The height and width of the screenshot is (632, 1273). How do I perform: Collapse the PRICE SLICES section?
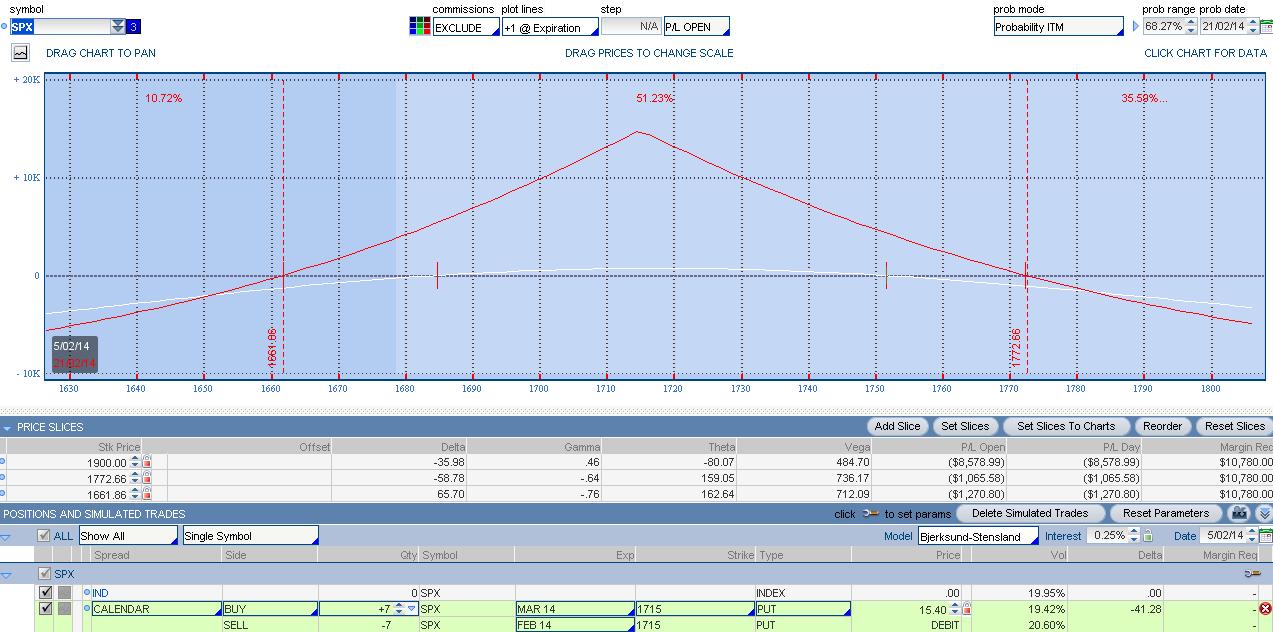(7, 427)
